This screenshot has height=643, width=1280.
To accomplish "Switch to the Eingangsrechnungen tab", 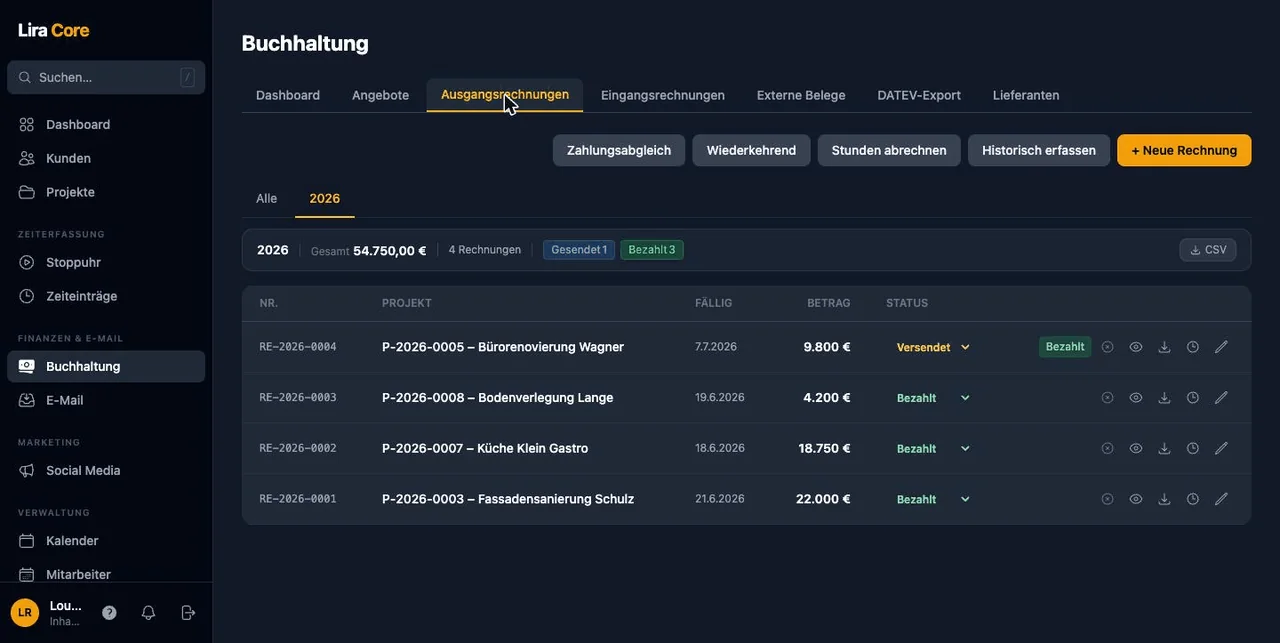I will tap(663, 95).
